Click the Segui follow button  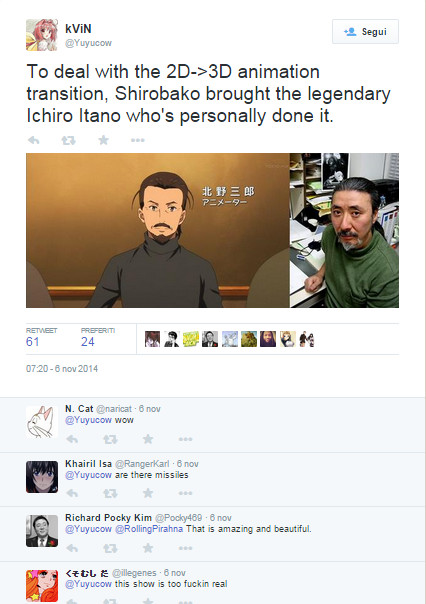point(365,32)
